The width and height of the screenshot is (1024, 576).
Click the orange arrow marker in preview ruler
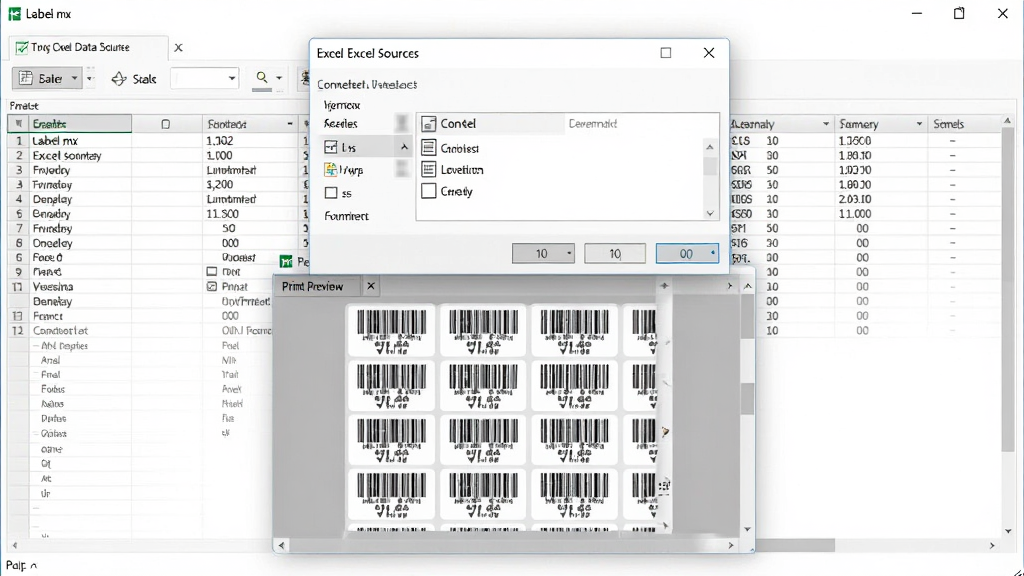[x=665, y=432]
